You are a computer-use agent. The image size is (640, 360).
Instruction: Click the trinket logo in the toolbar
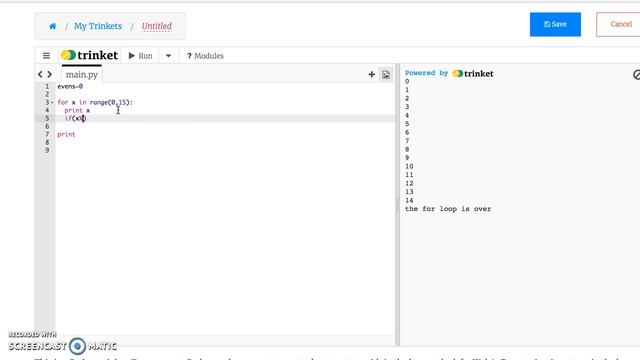pos(90,55)
